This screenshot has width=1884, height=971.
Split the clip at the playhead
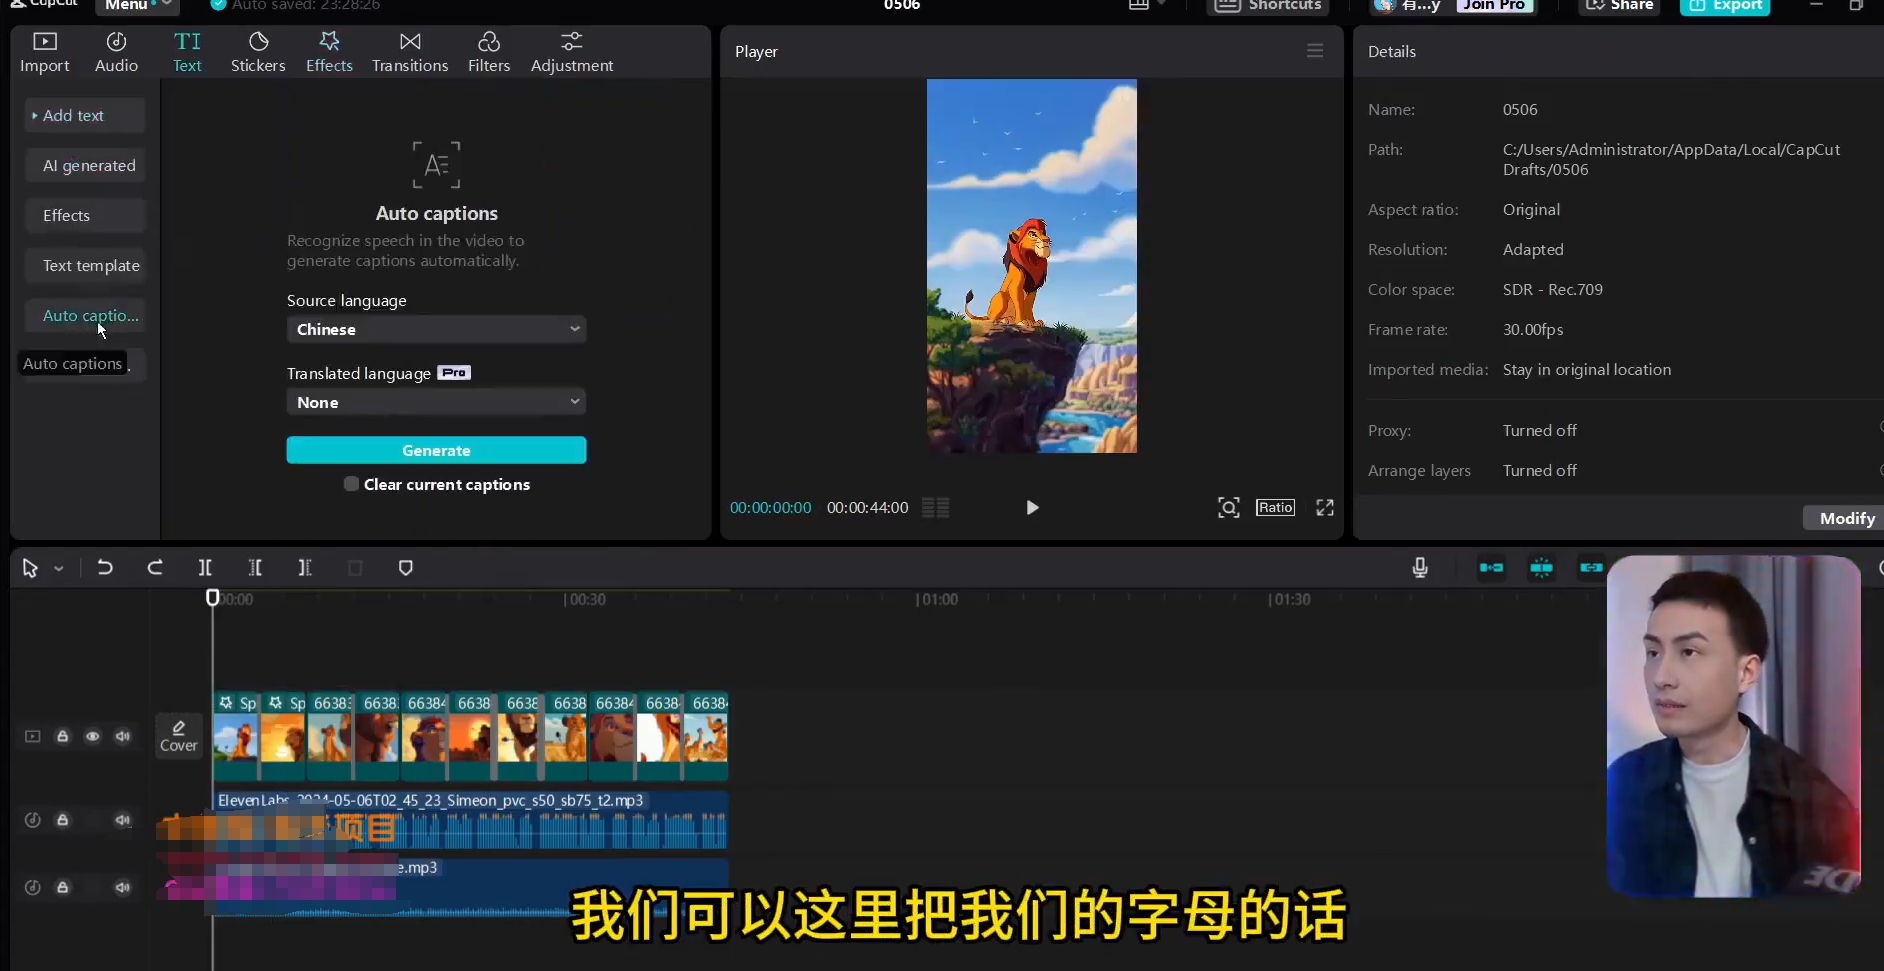tap(205, 568)
